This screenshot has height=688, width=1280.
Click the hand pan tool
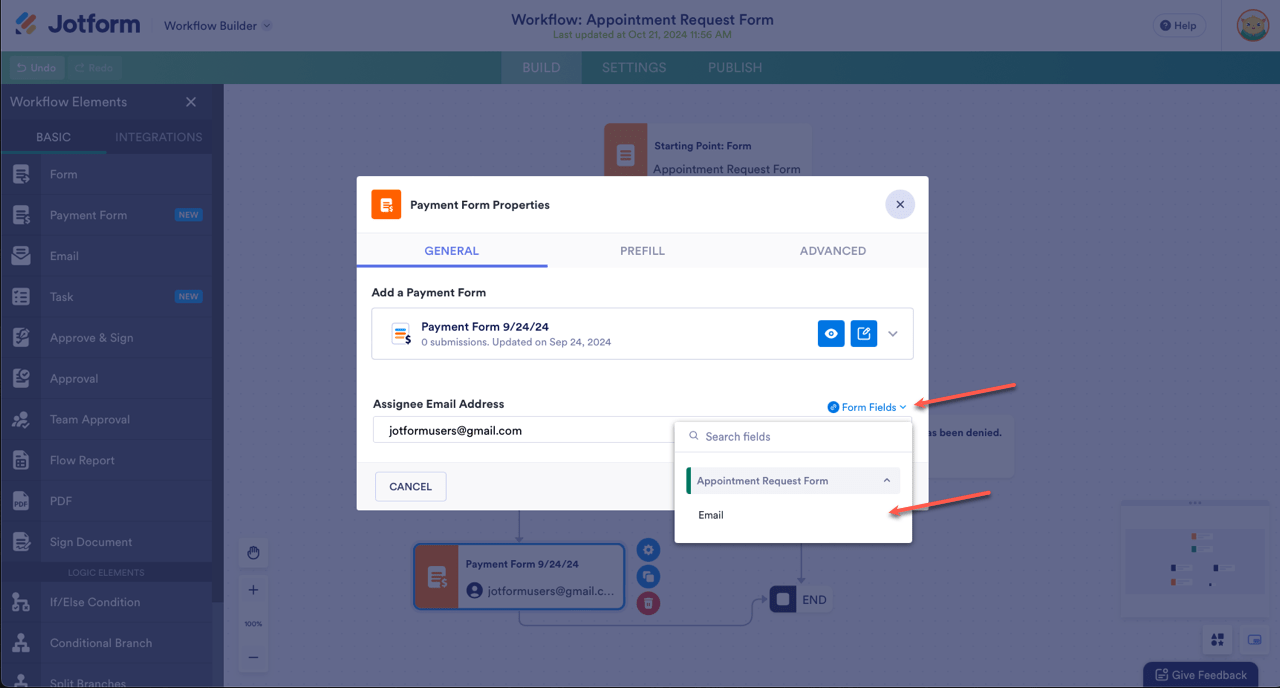click(253, 553)
